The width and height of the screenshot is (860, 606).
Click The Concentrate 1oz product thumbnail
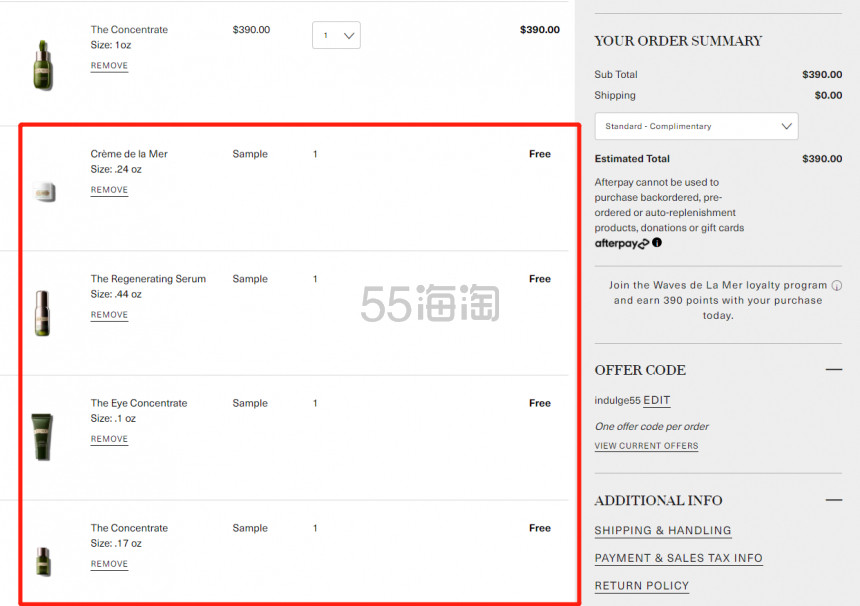(43, 65)
